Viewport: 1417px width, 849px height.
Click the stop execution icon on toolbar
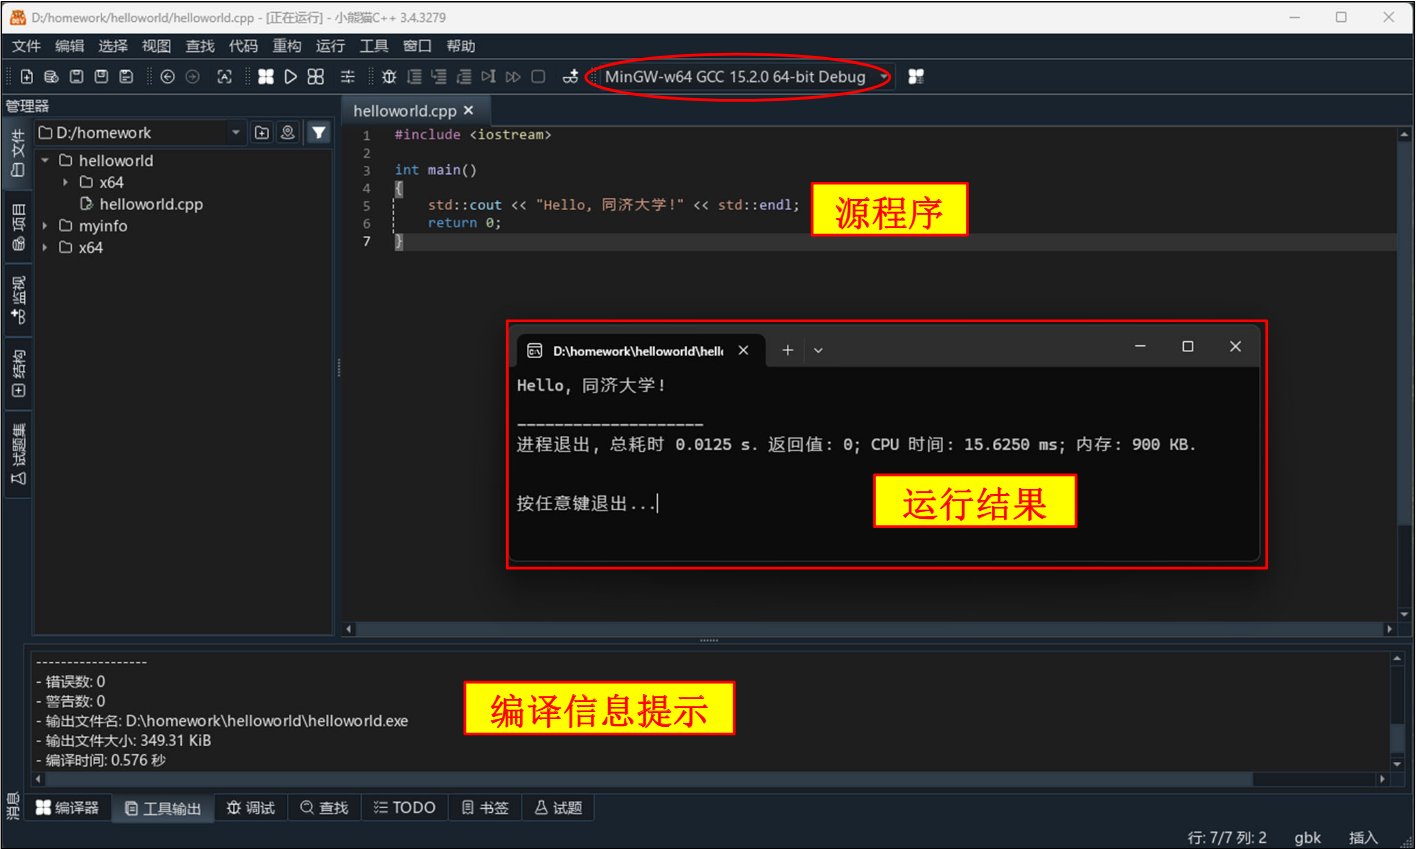(x=537, y=76)
